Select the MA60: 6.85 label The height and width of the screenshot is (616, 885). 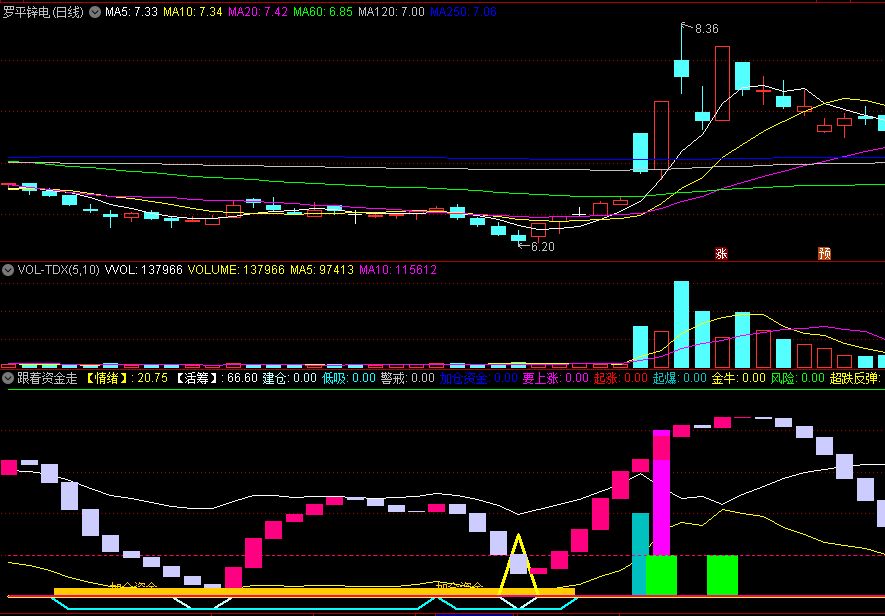coord(323,12)
